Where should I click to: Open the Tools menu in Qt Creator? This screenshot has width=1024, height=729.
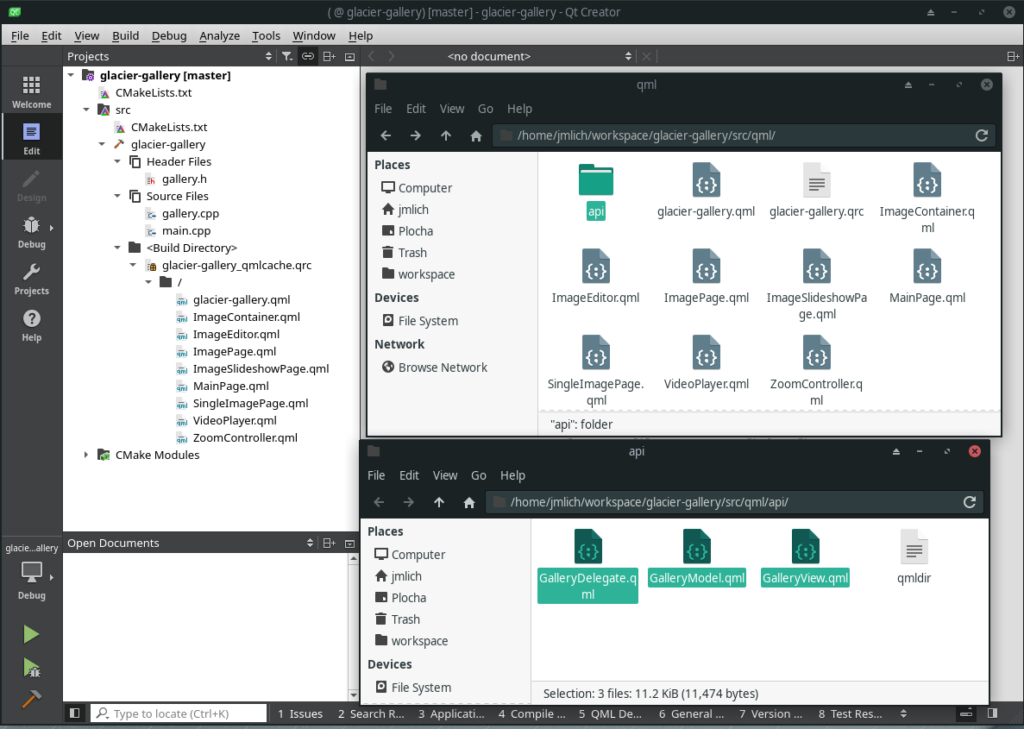pyautogui.click(x=266, y=36)
